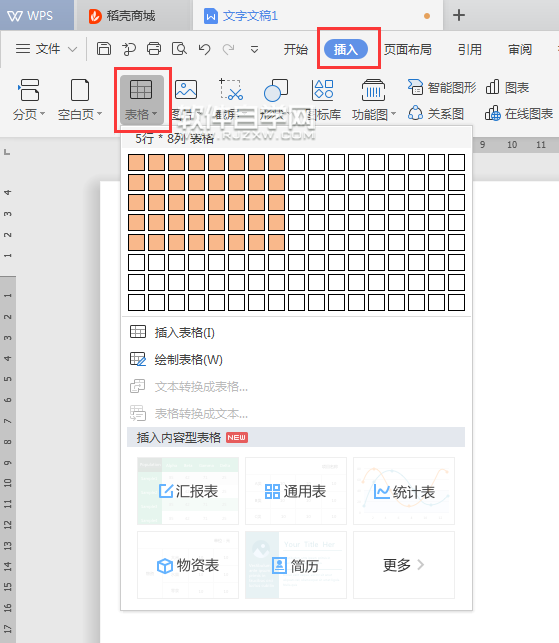Screen dimensions: 559x643
Task: Click the bottom-right cell of table grid
Action: pyautogui.click(x=456, y=303)
